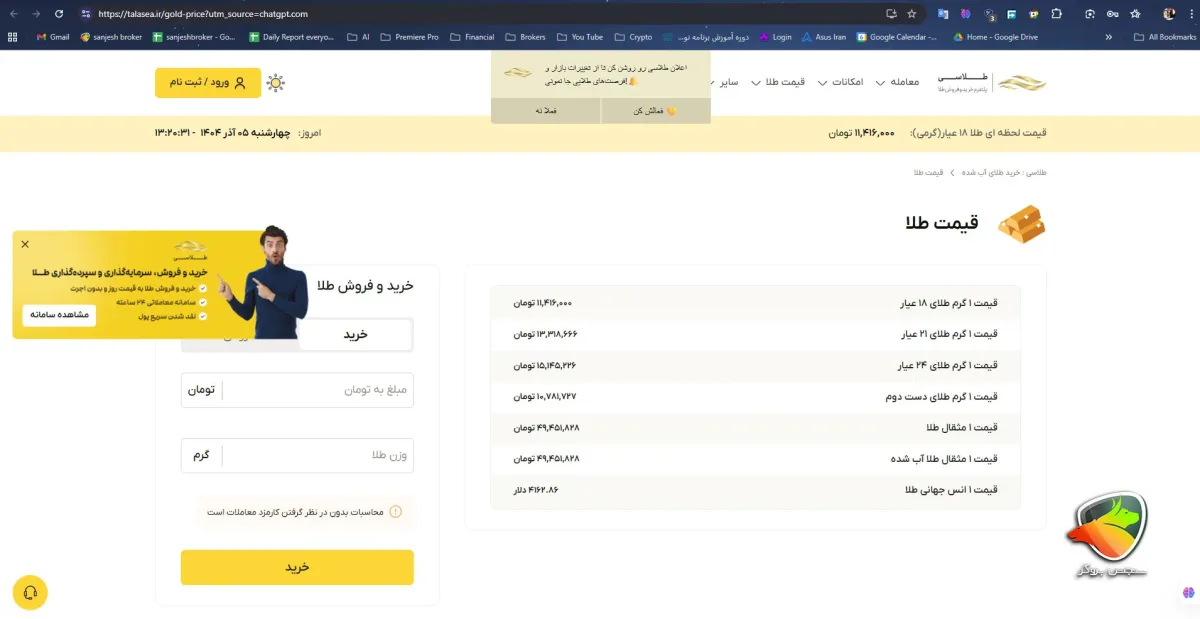
Task: Click the yellow خرید submit button
Action: (x=297, y=567)
